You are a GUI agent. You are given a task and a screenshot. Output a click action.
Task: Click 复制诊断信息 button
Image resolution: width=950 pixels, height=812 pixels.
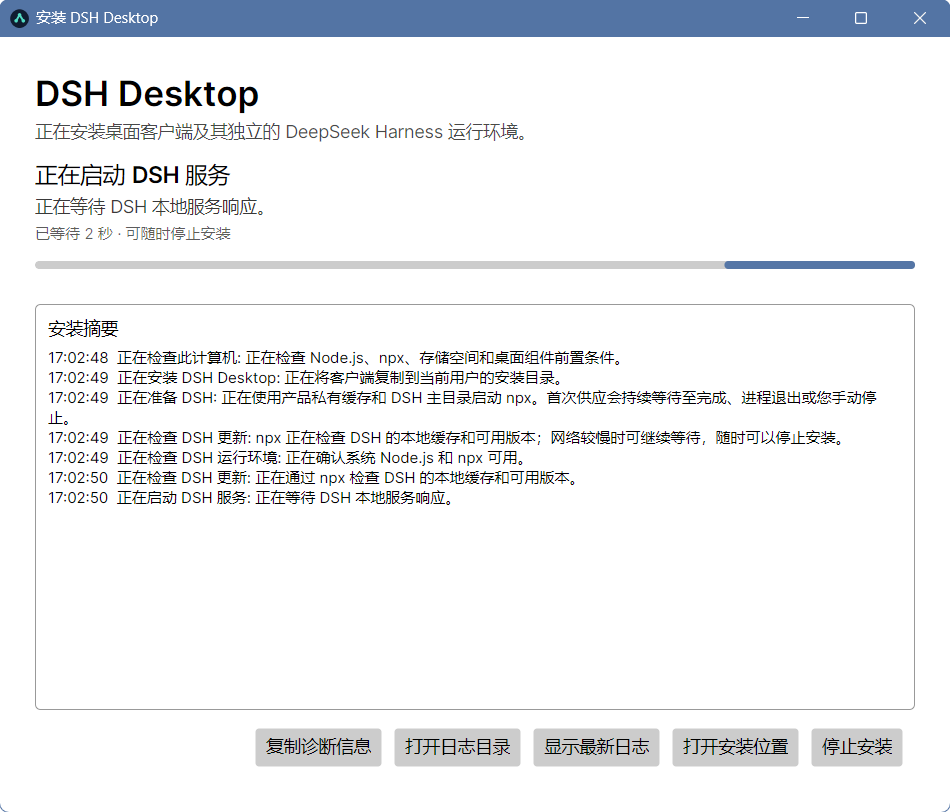pos(318,747)
